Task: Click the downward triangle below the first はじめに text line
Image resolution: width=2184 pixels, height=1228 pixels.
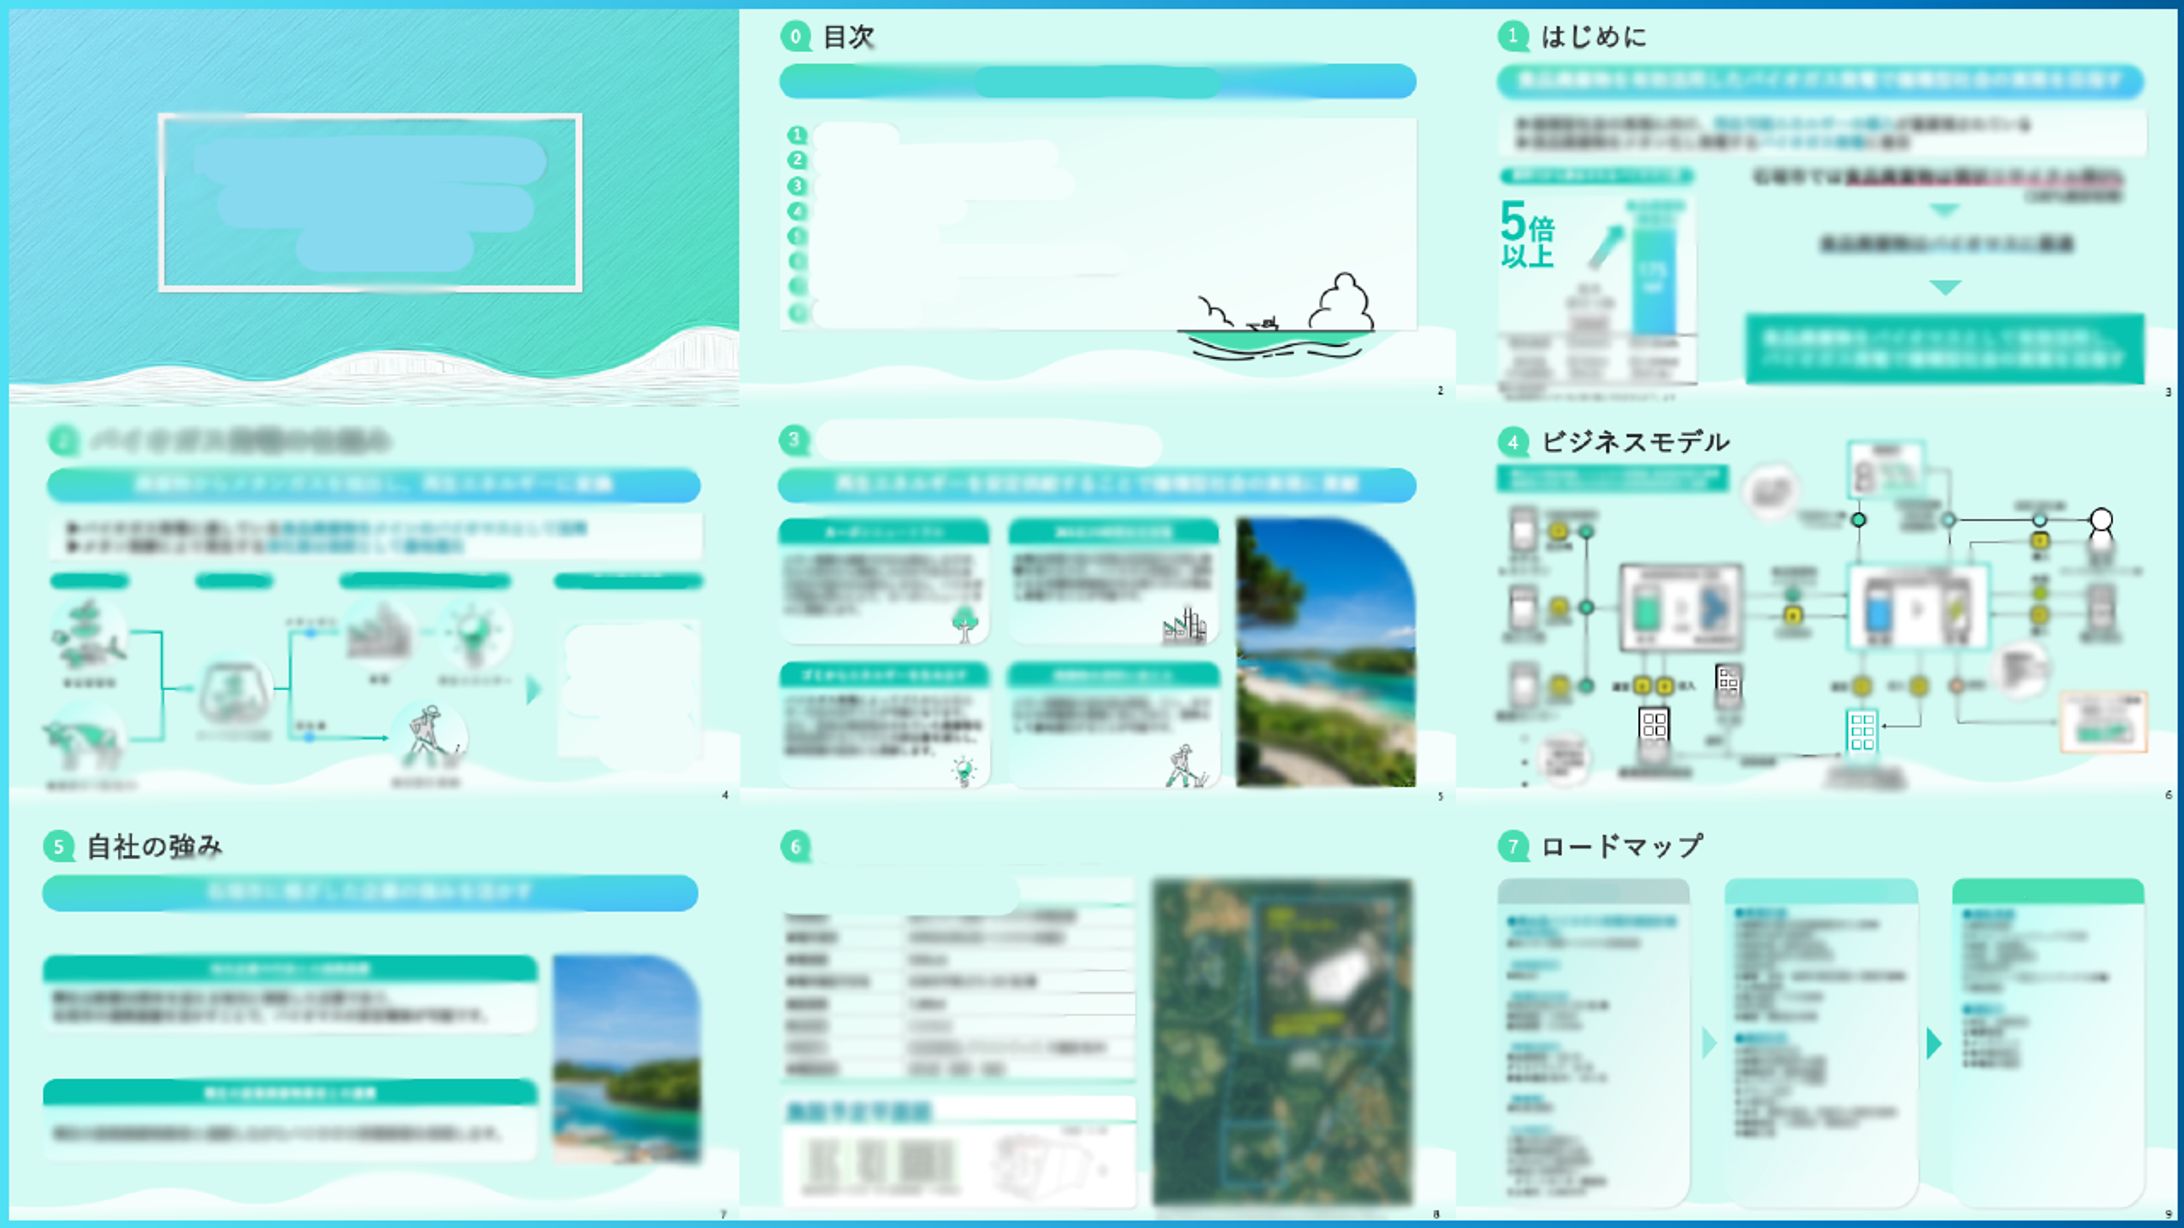Action: [x=1943, y=211]
